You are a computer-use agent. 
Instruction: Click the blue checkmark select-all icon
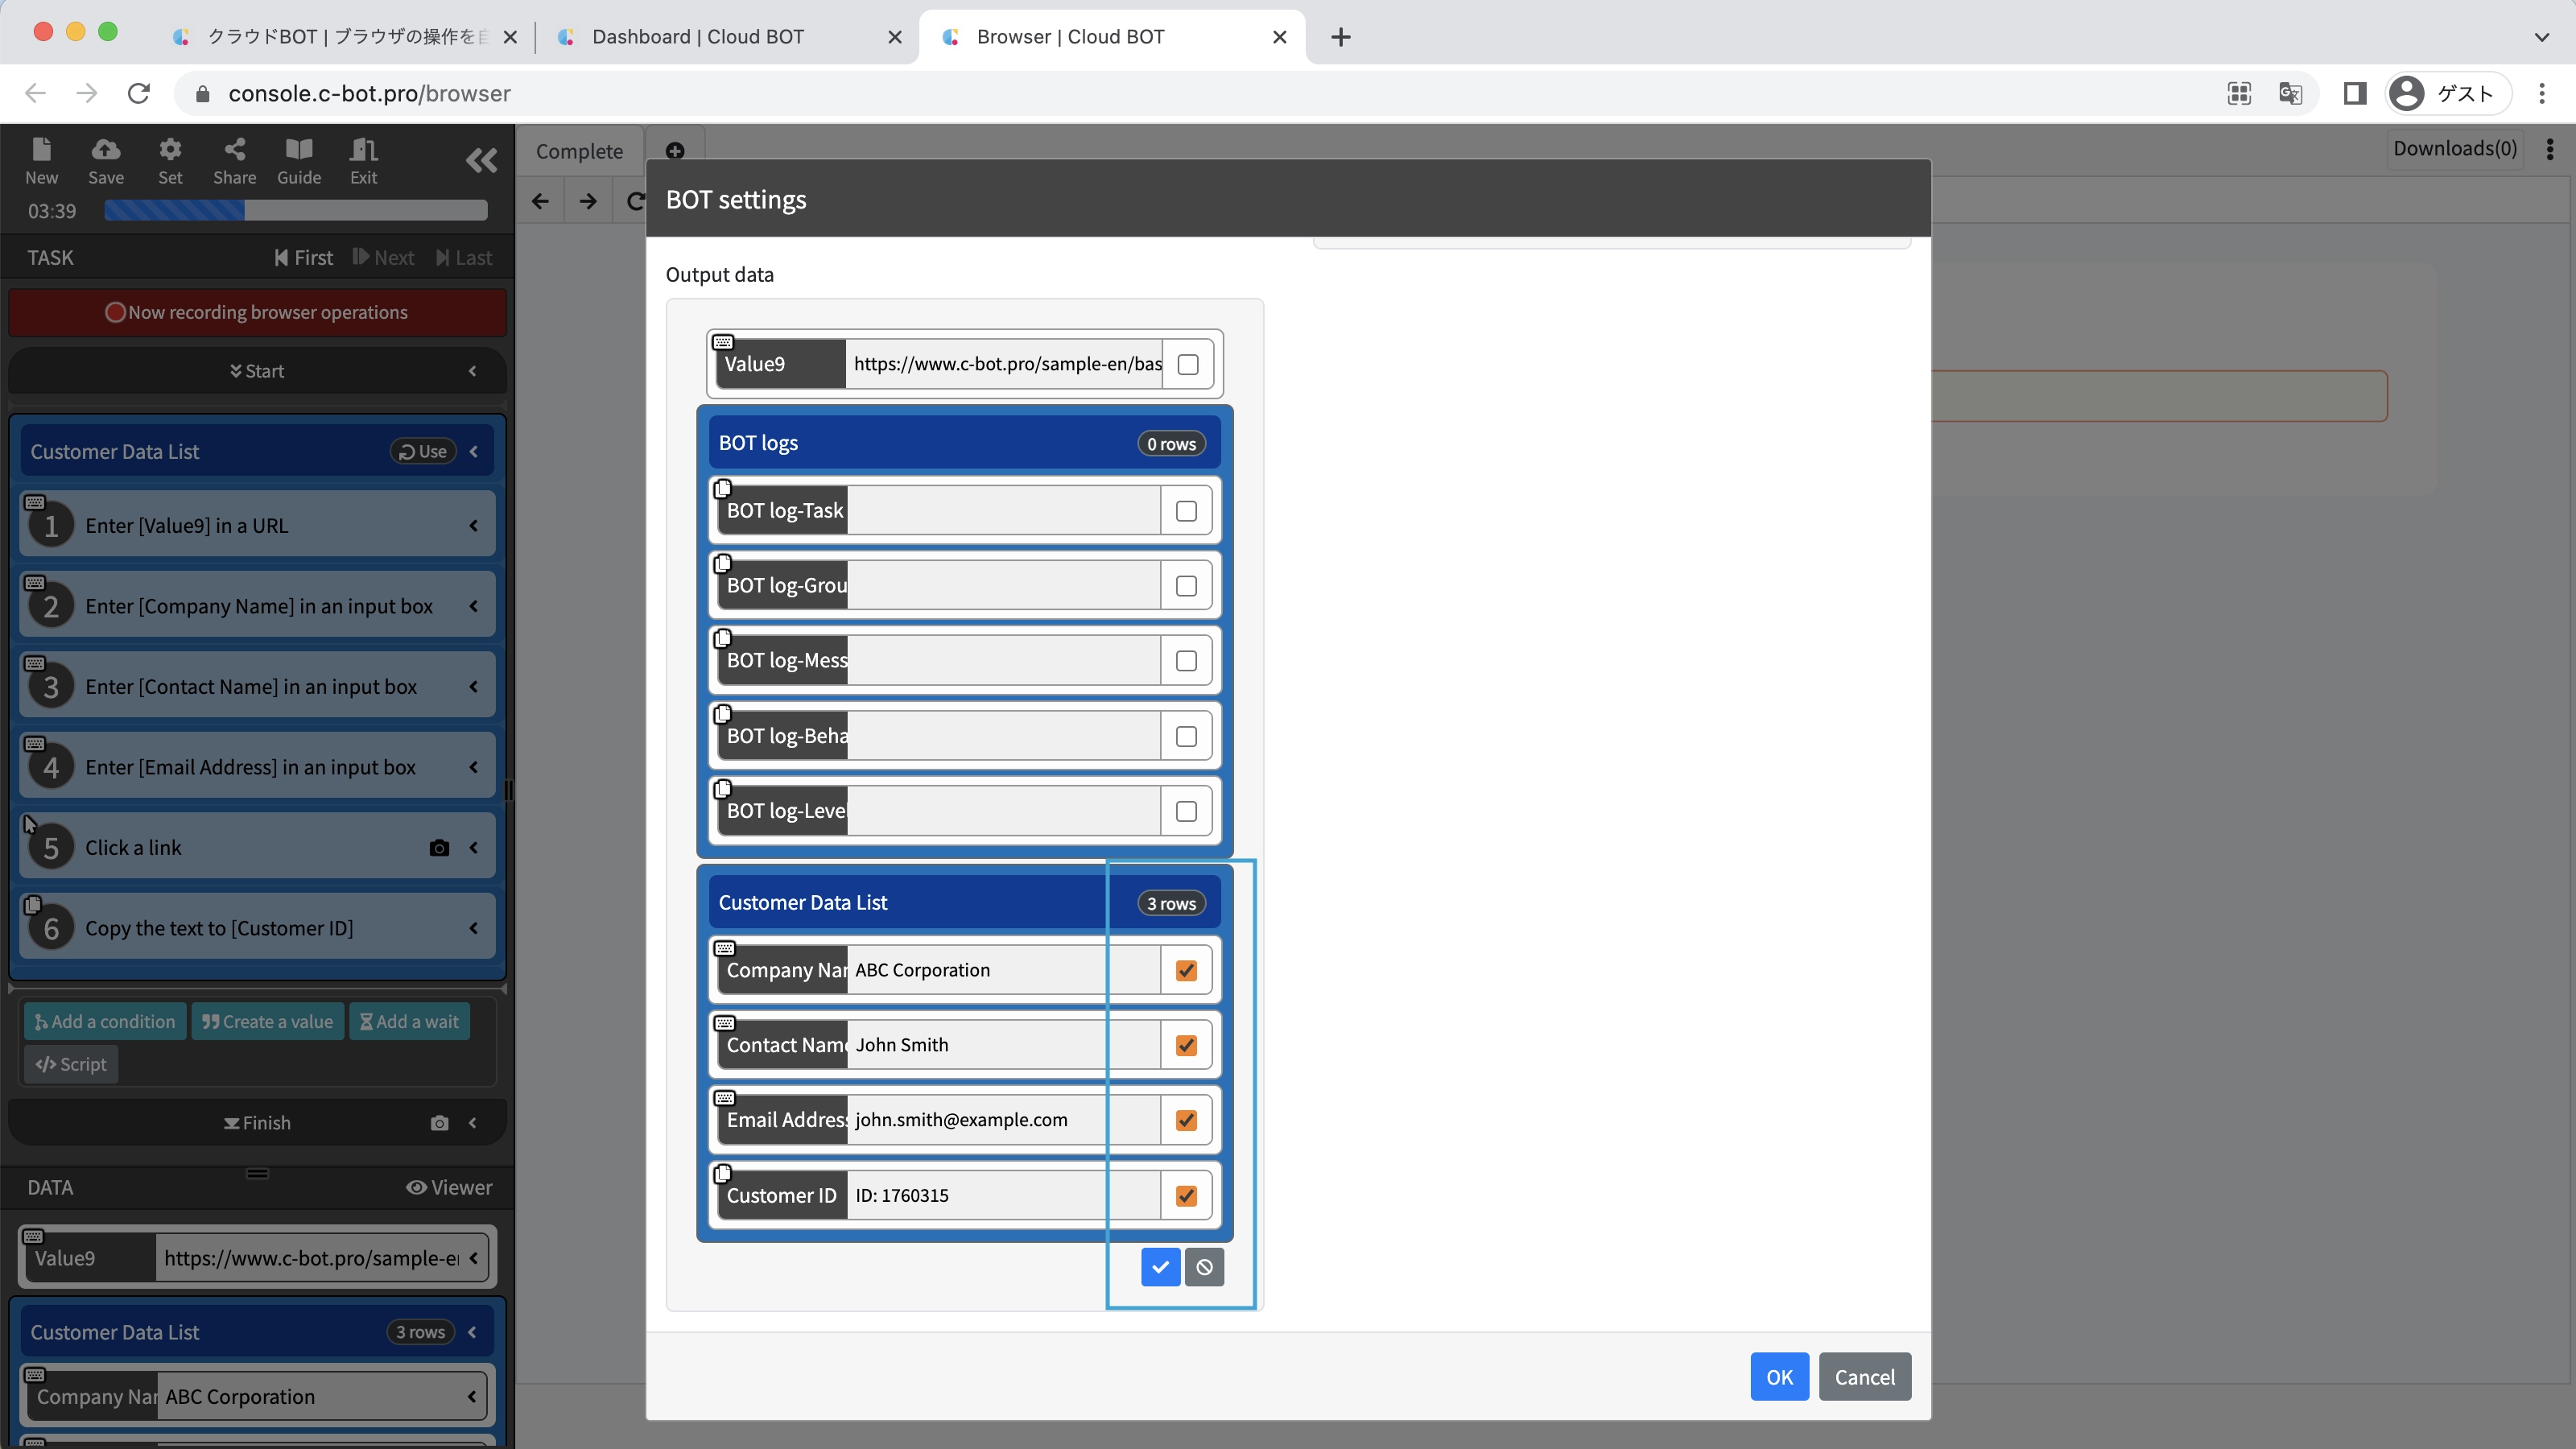[x=1160, y=1267]
